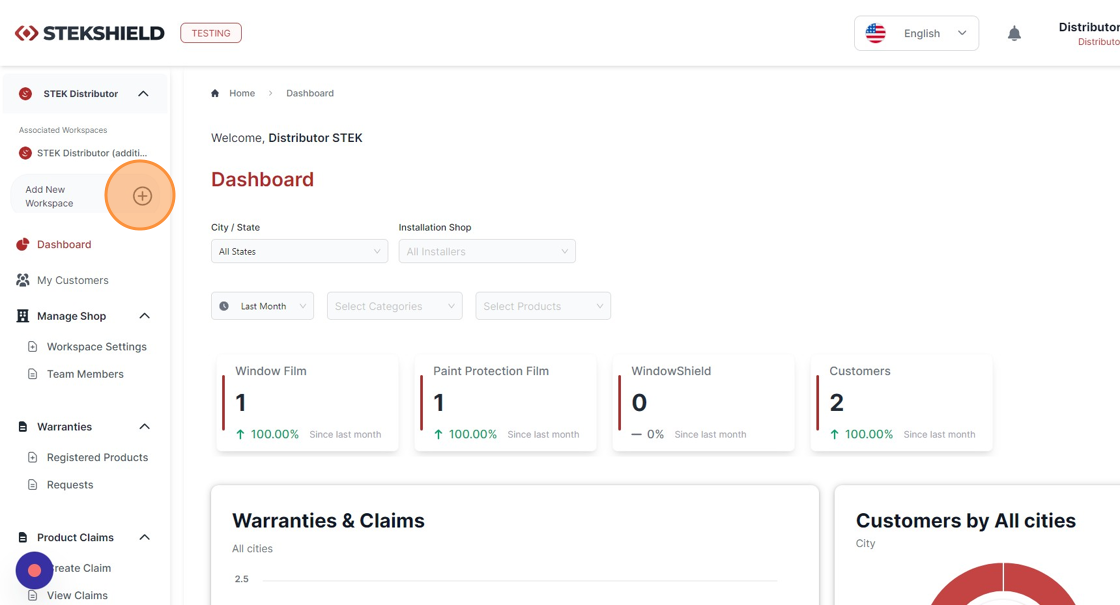
Task: Open the Select Products dropdown
Action: 543,306
